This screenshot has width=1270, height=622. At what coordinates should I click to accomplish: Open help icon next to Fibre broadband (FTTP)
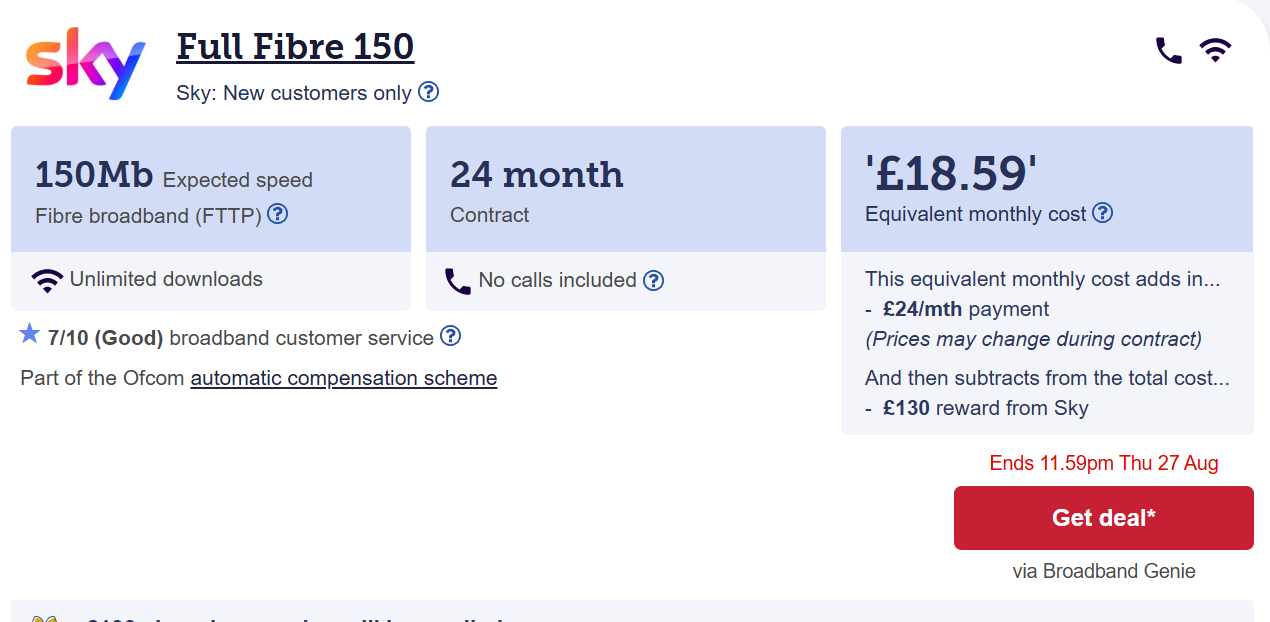tap(278, 214)
